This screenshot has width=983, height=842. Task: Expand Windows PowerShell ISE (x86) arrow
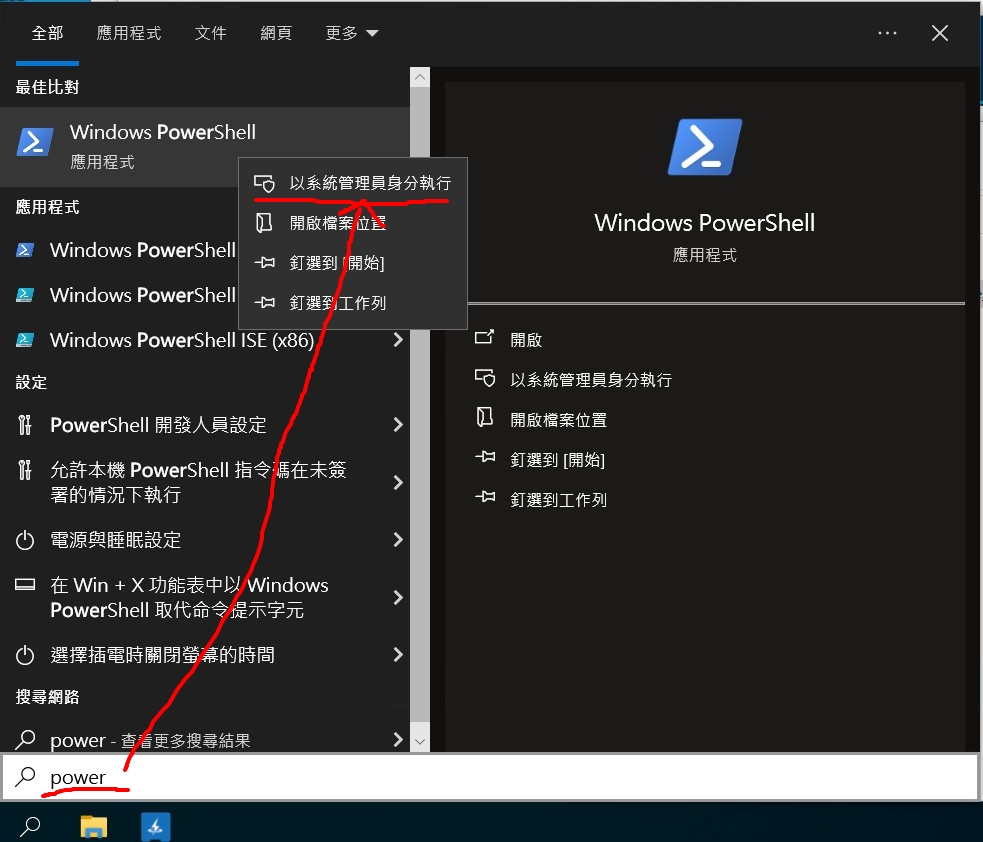tap(397, 340)
